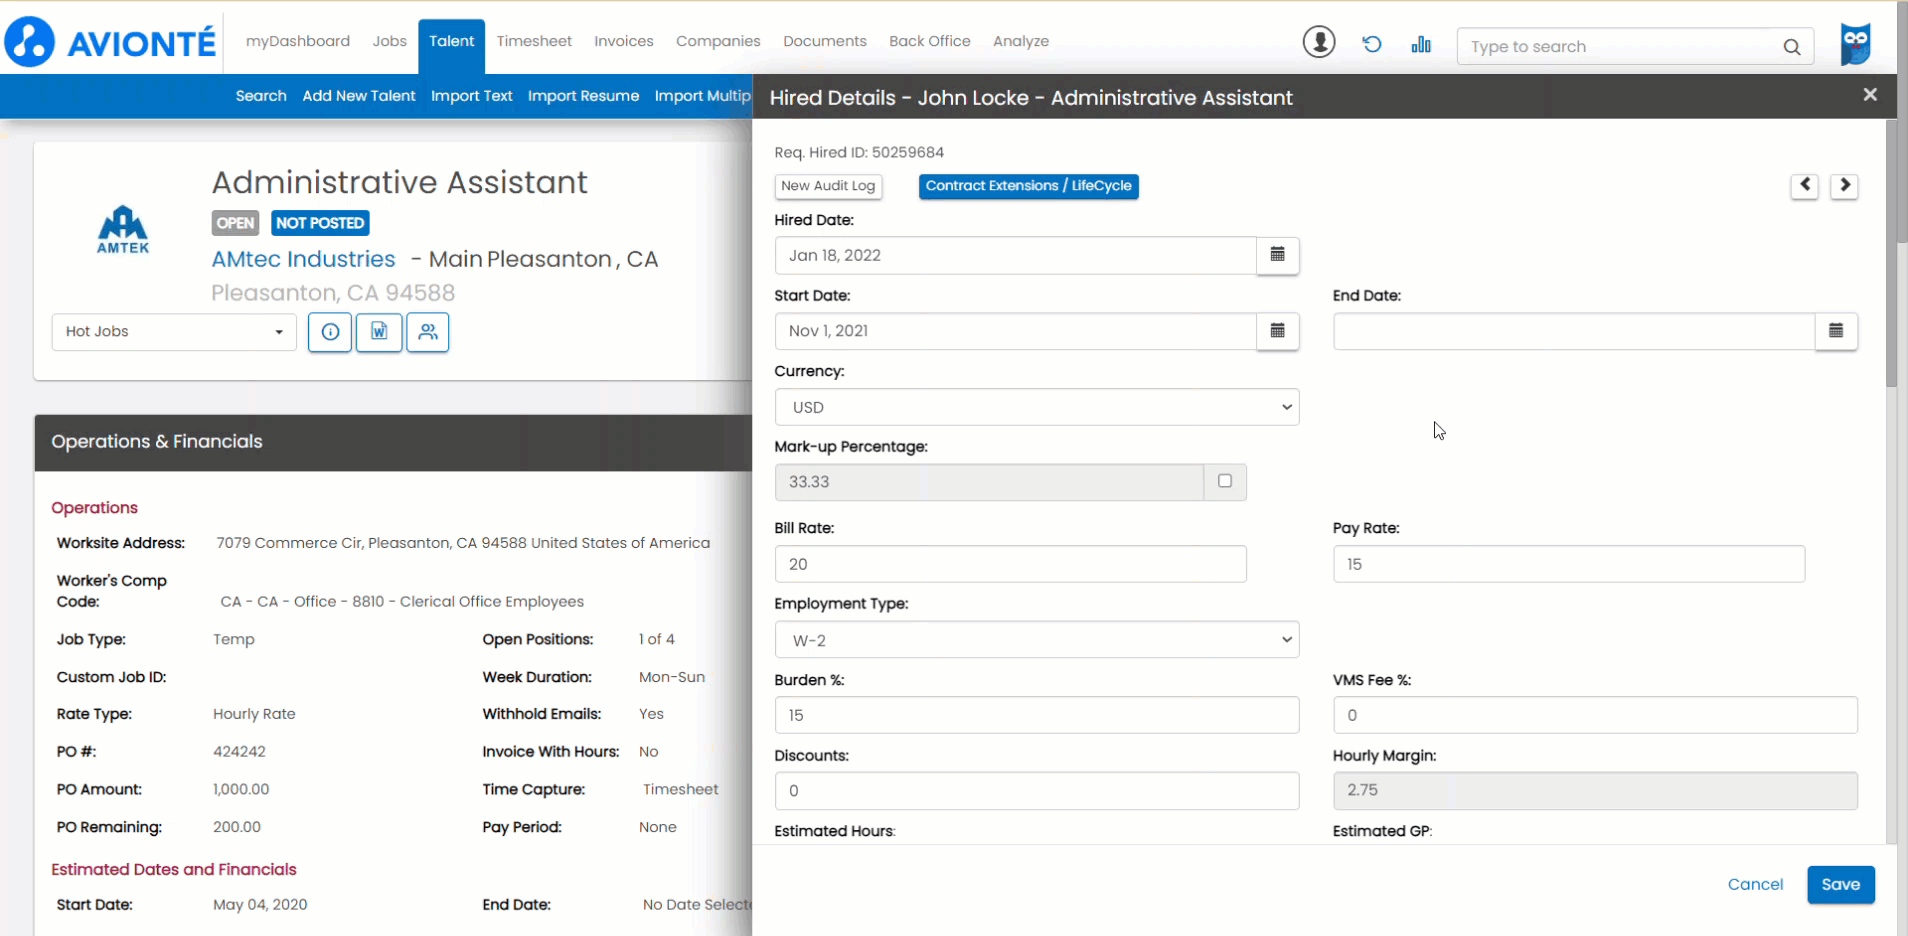Click the Discounts field
This screenshot has height=936, width=1908.
(1037, 791)
